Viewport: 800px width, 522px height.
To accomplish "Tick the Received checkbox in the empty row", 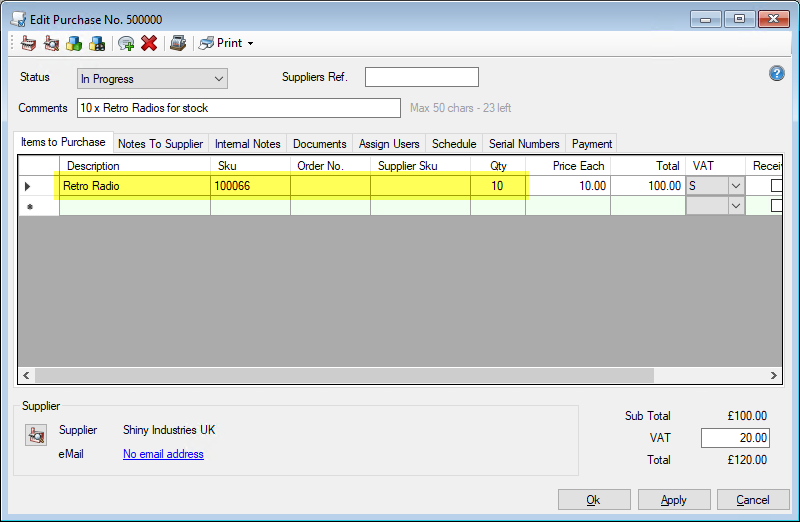I will [x=777, y=205].
